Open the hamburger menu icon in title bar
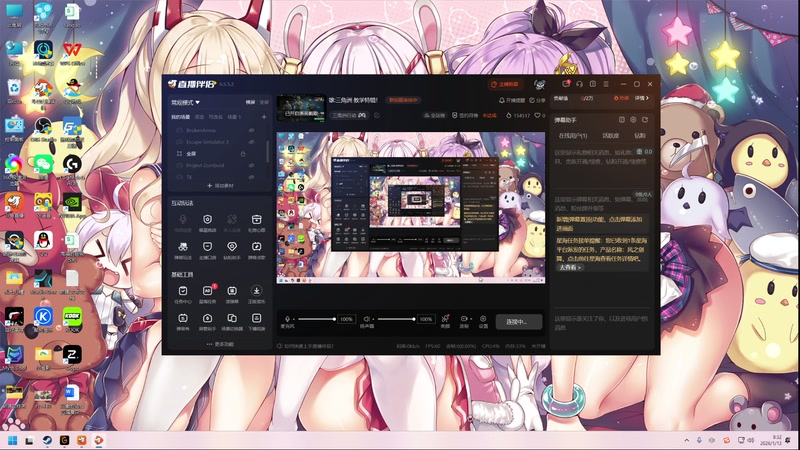Screen dimensions: 800x450 point(606,84)
